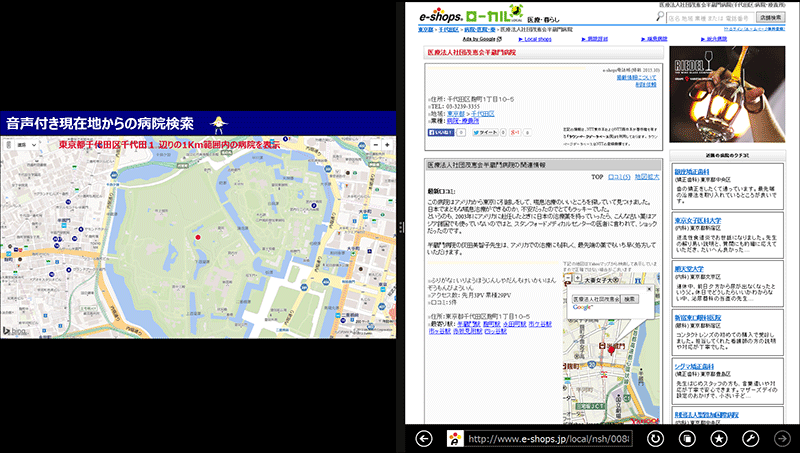Click the split-view divider handle between apps
The width and height of the screenshot is (800, 453).
pos(401,227)
